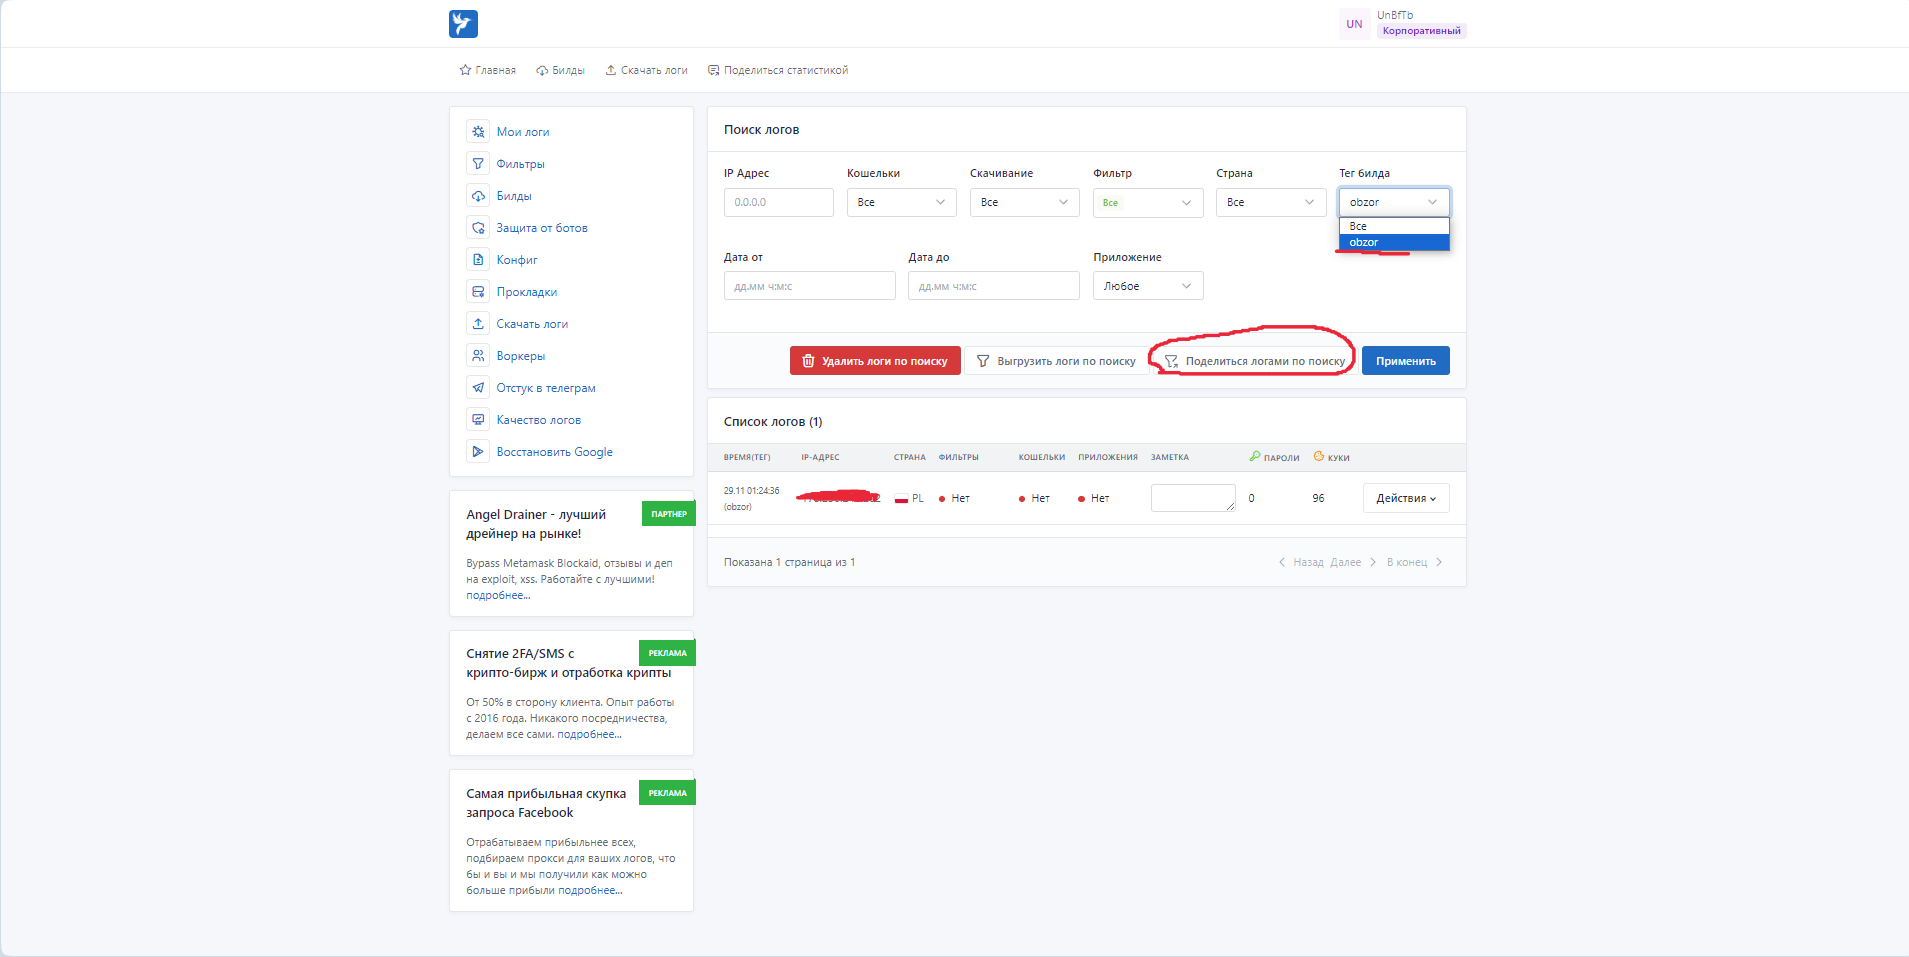The height and width of the screenshot is (957, 1909).
Task: Go to Главная in the top navigation
Action: (487, 70)
